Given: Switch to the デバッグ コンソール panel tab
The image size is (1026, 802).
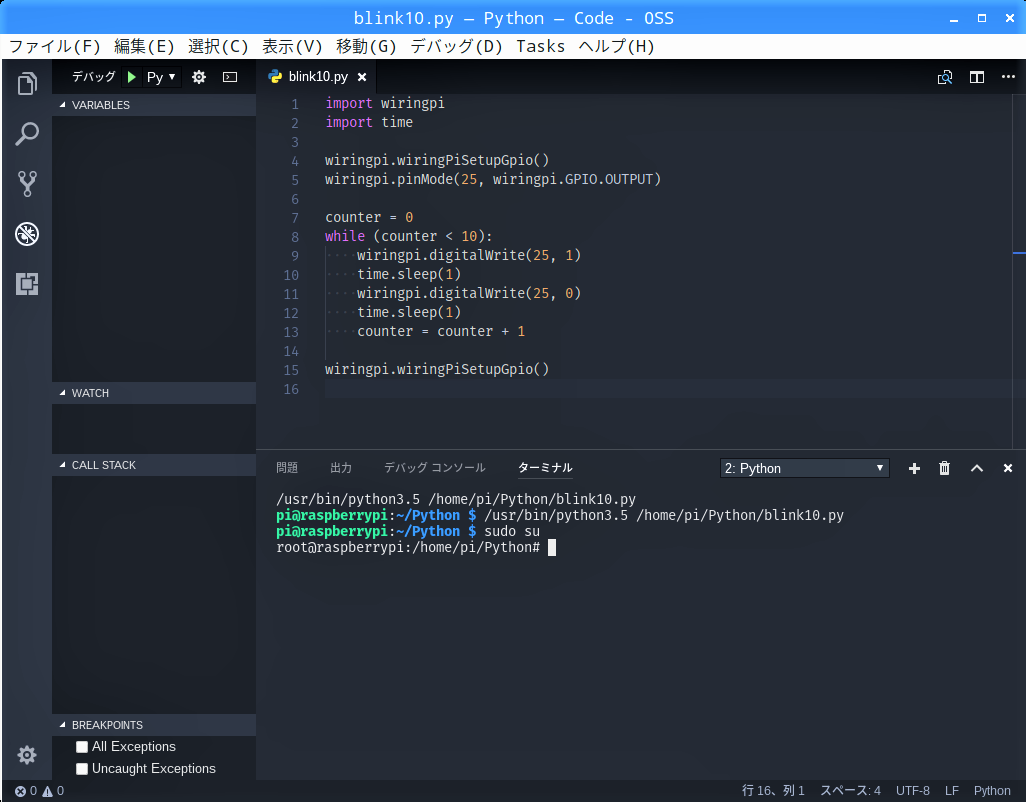Looking at the screenshot, I should pyautogui.click(x=434, y=468).
